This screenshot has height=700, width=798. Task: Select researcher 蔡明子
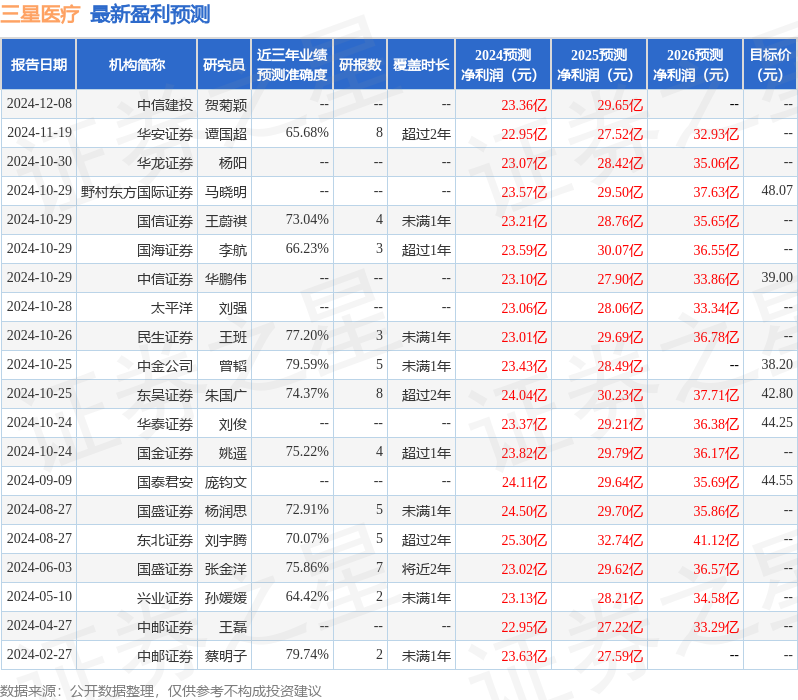point(225,656)
